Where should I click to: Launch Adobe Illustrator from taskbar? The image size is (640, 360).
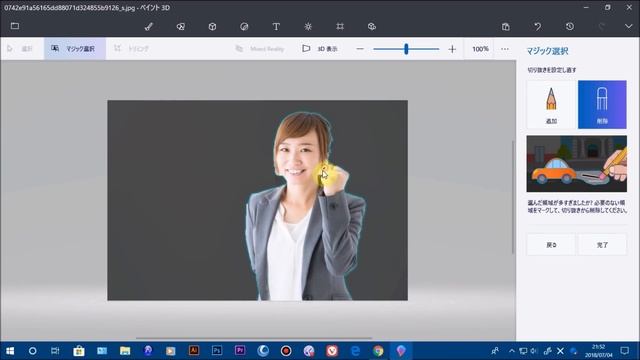pyautogui.click(x=194, y=351)
